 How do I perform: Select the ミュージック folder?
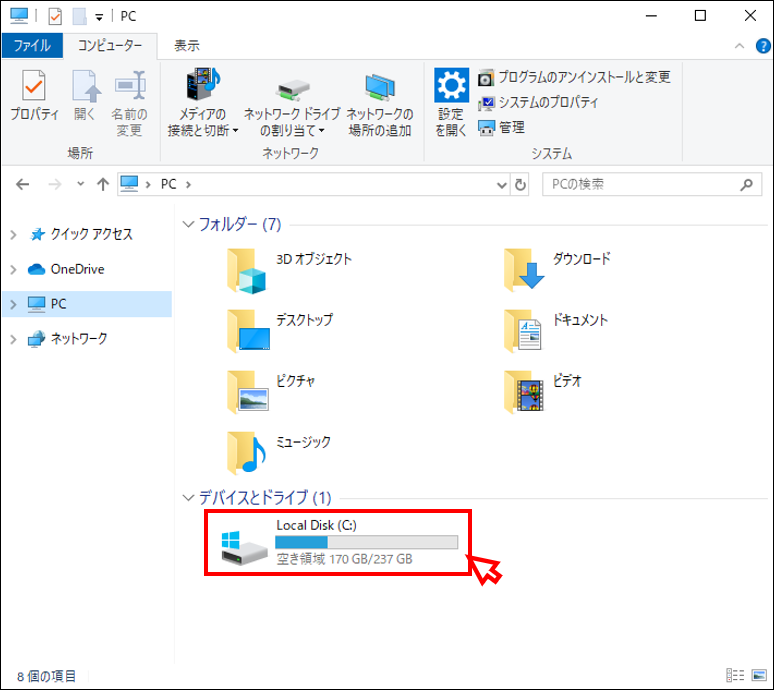click(x=278, y=453)
